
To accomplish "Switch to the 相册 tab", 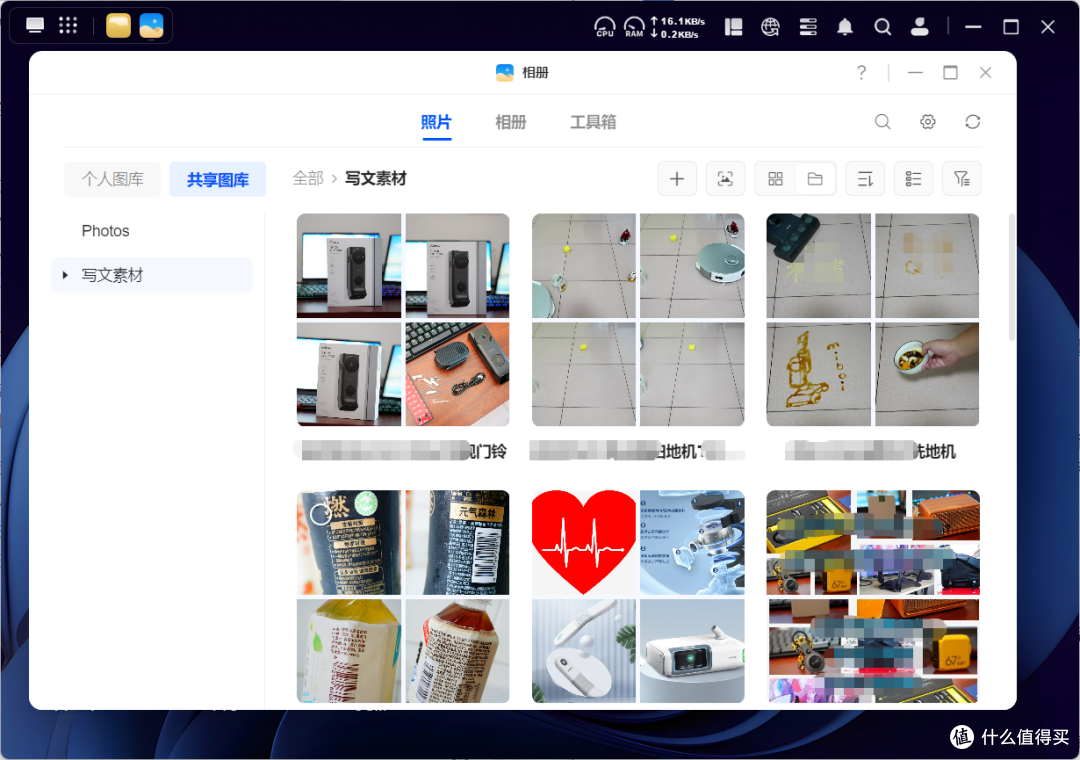I will click(x=510, y=123).
